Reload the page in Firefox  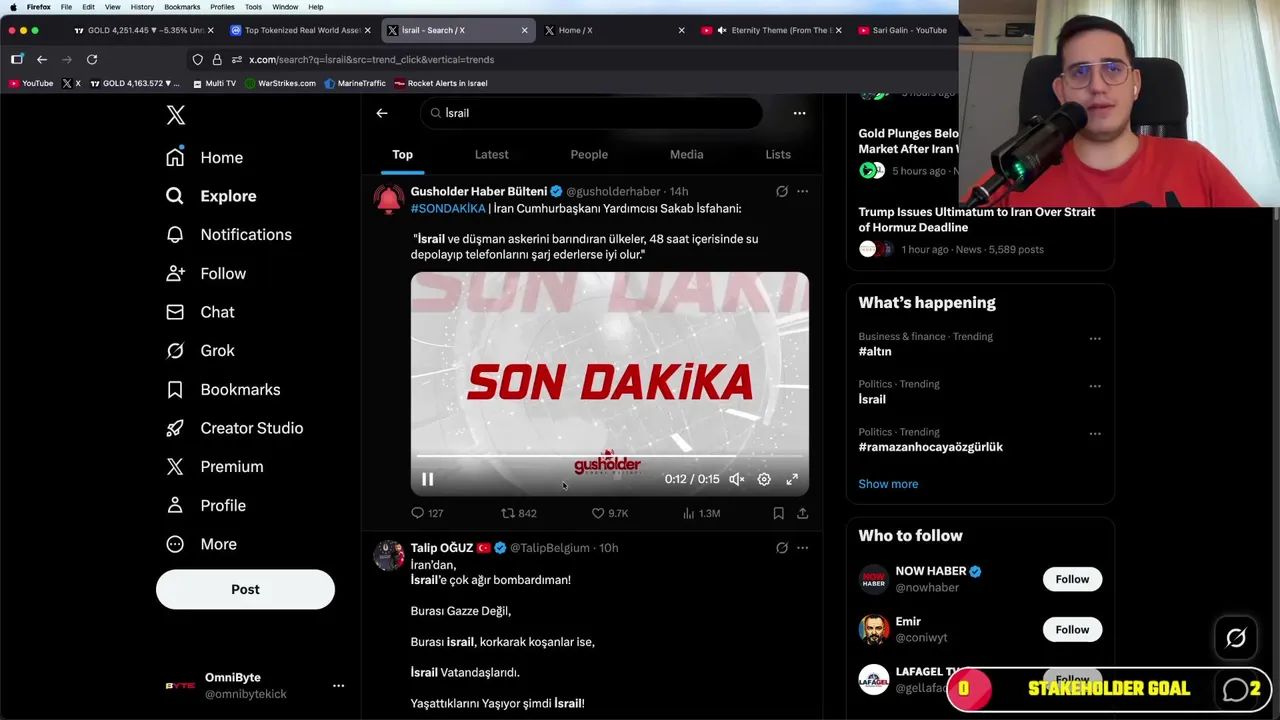[x=91, y=59]
